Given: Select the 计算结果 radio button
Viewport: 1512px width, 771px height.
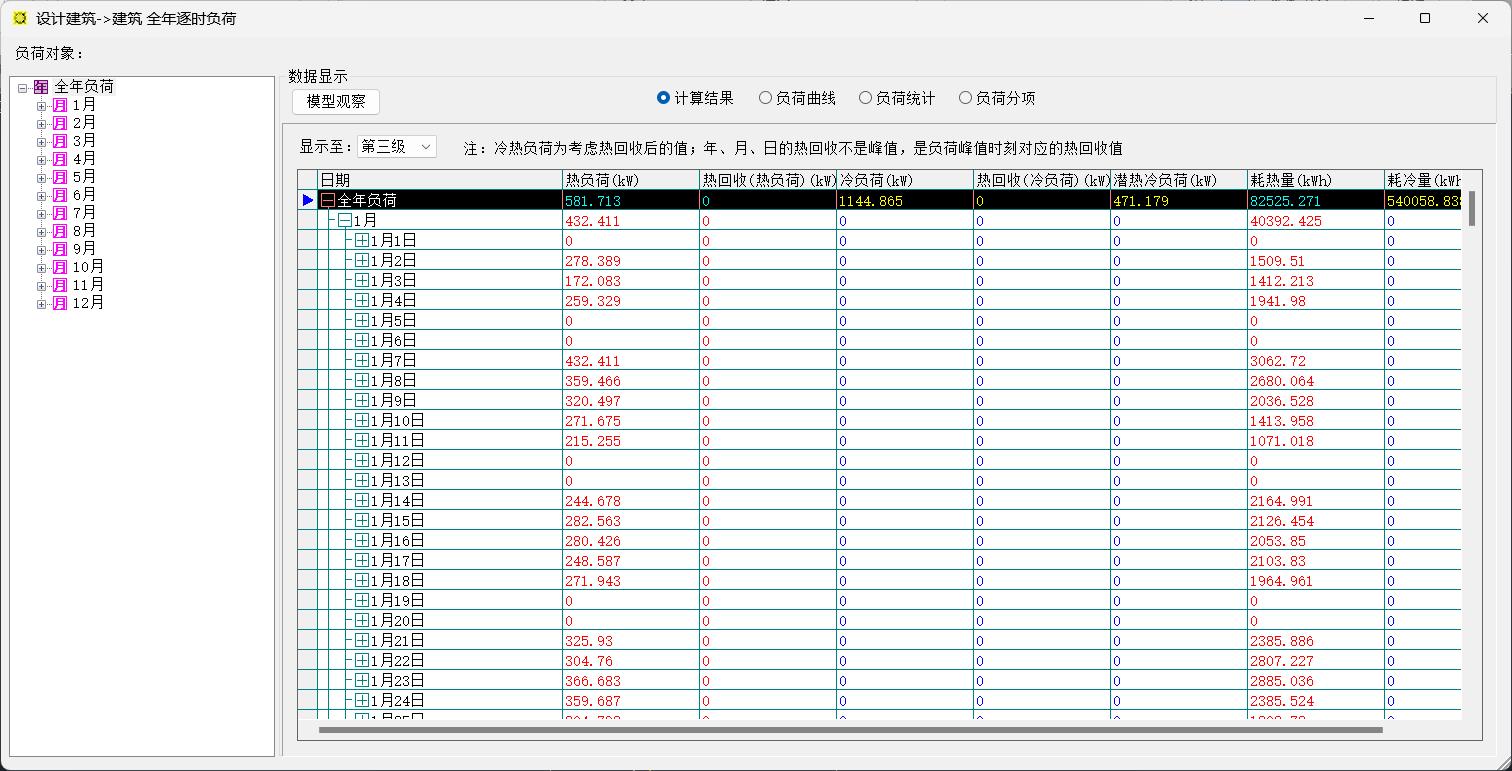Looking at the screenshot, I should pos(663,98).
